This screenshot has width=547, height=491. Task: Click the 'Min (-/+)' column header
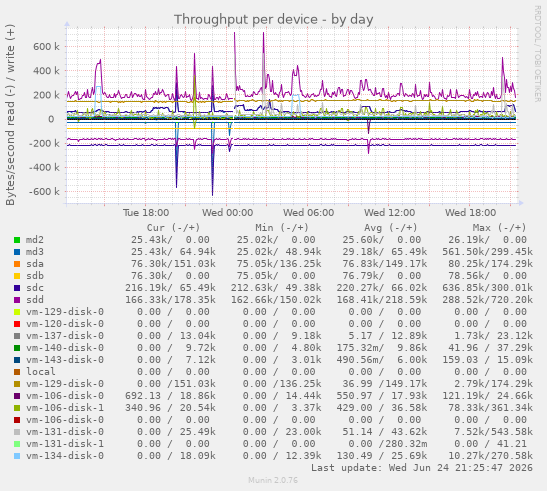282,228
